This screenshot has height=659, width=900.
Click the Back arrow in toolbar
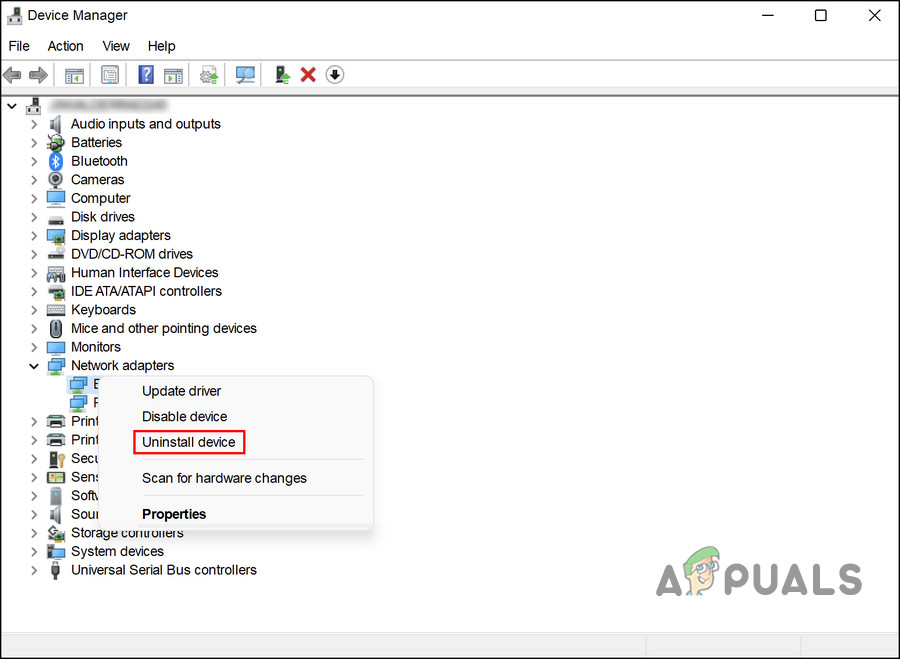(x=12, y=75)
